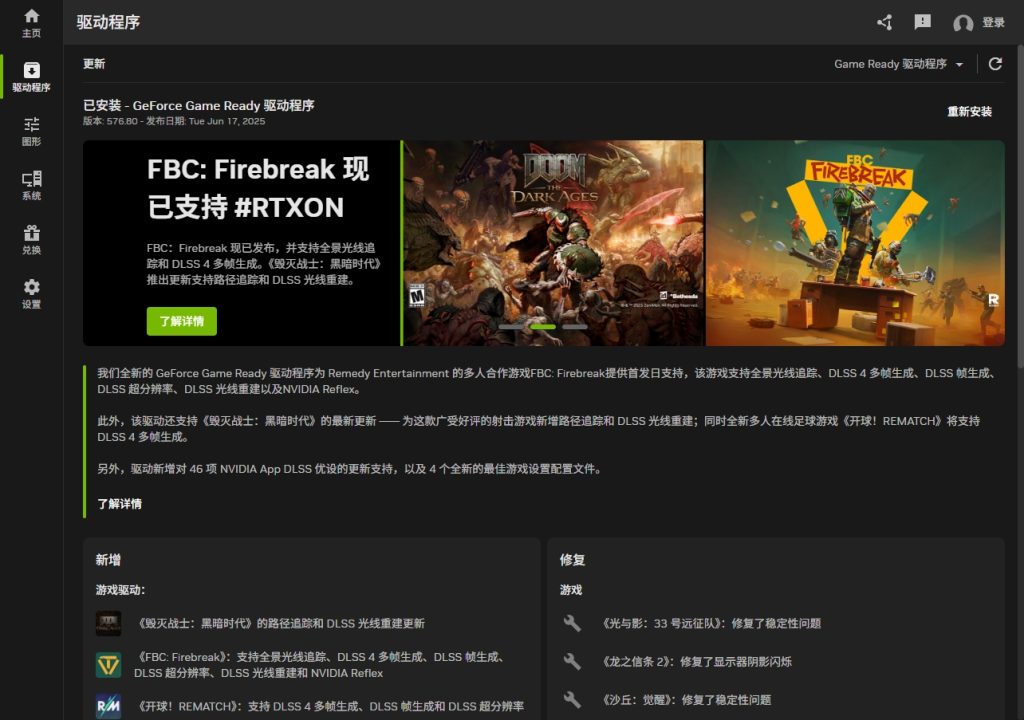Screen dimensions: 1024x720
Task: Click the 《龙之信条 2》 display flicker fix text
Action: pos(696,662)
